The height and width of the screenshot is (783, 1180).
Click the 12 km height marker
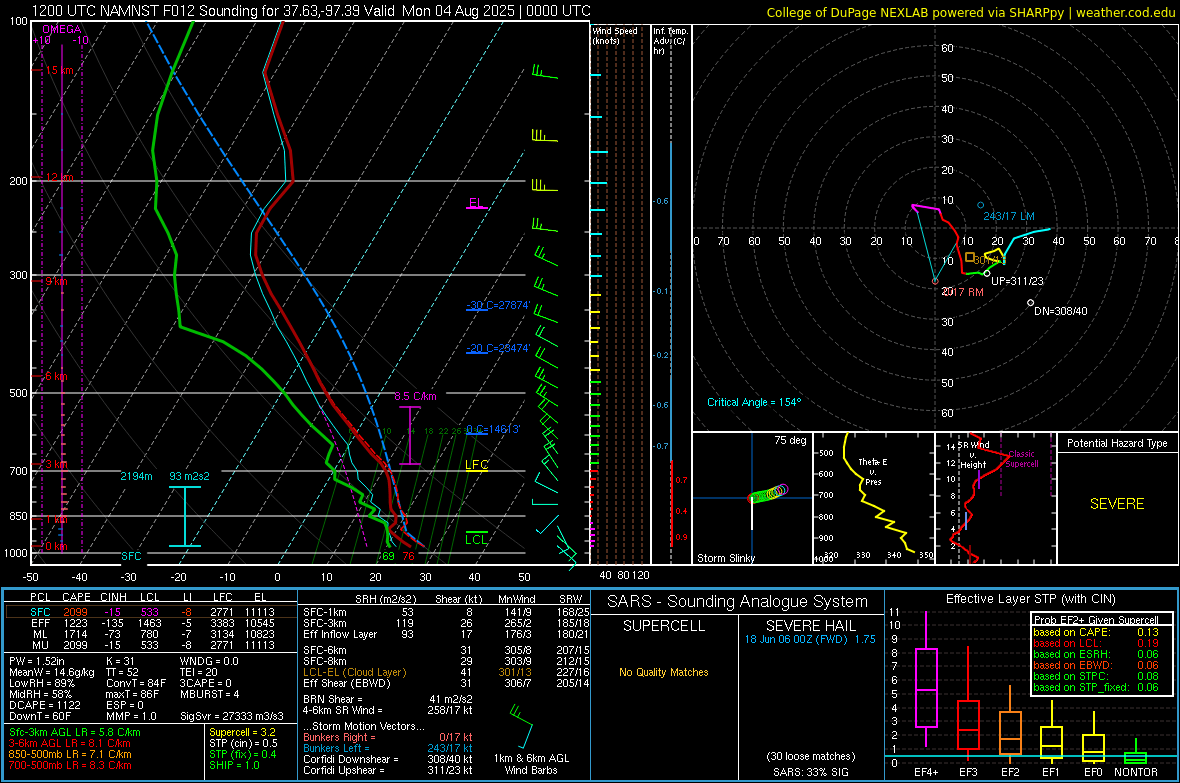click(x=59, y=177)
